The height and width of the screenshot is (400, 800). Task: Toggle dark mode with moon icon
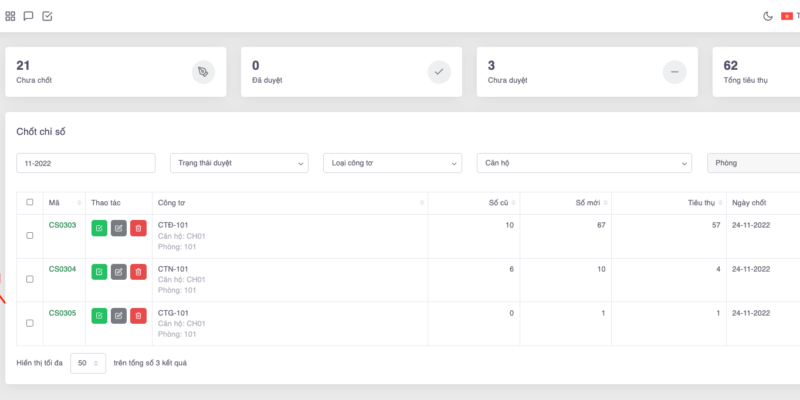pyautogui.click(x=768, y=16)
